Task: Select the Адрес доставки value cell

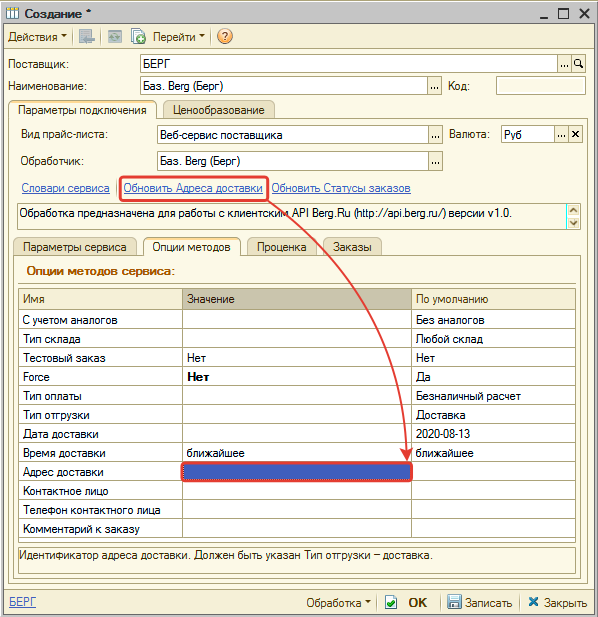Action: [x=297, y=472]
